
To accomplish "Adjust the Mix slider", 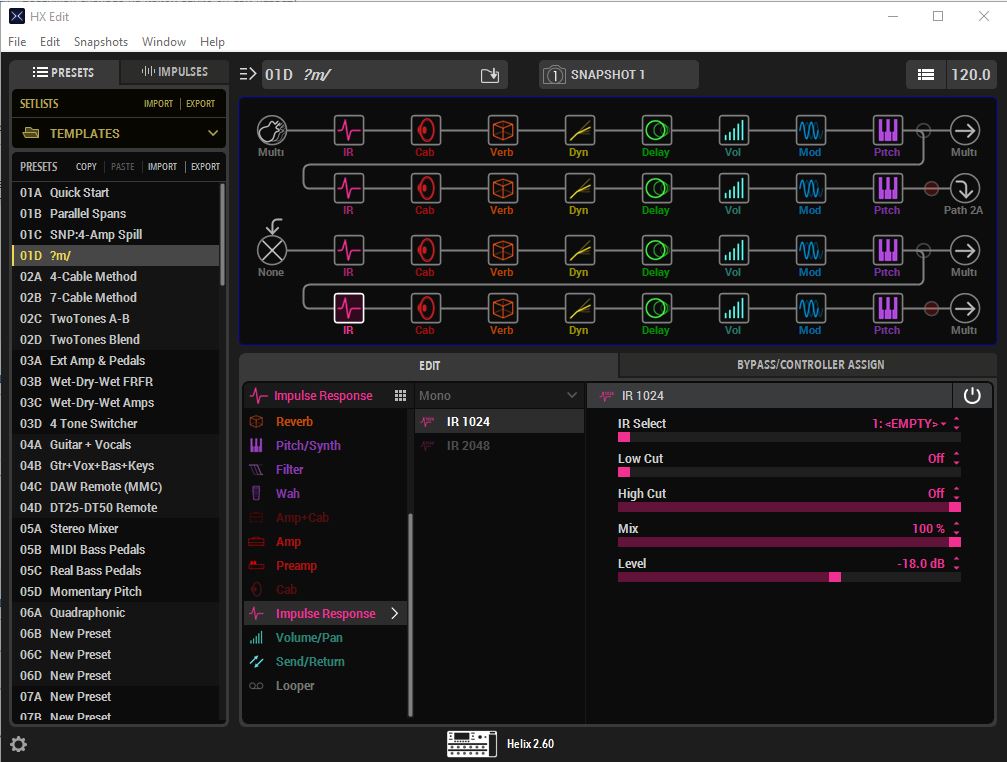I will (x=789, y=542).
